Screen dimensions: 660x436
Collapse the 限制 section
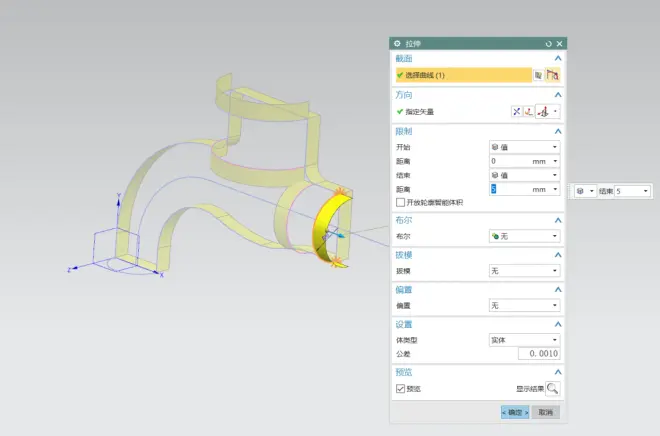pyautogui.click(x=558, y=131)
